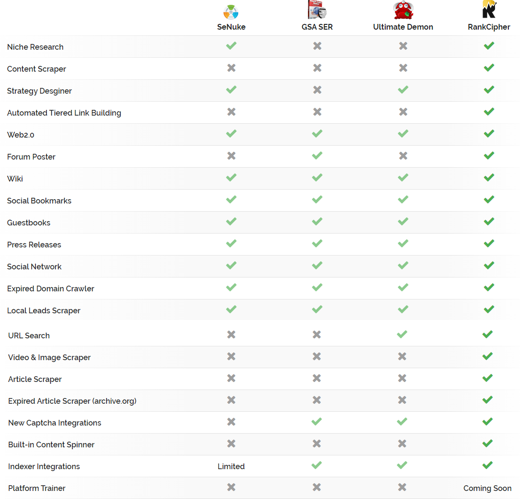Click SeNuke's cross mark for Forum Poster
Viewport: 520px width, 504px height.
click(231, 156)
